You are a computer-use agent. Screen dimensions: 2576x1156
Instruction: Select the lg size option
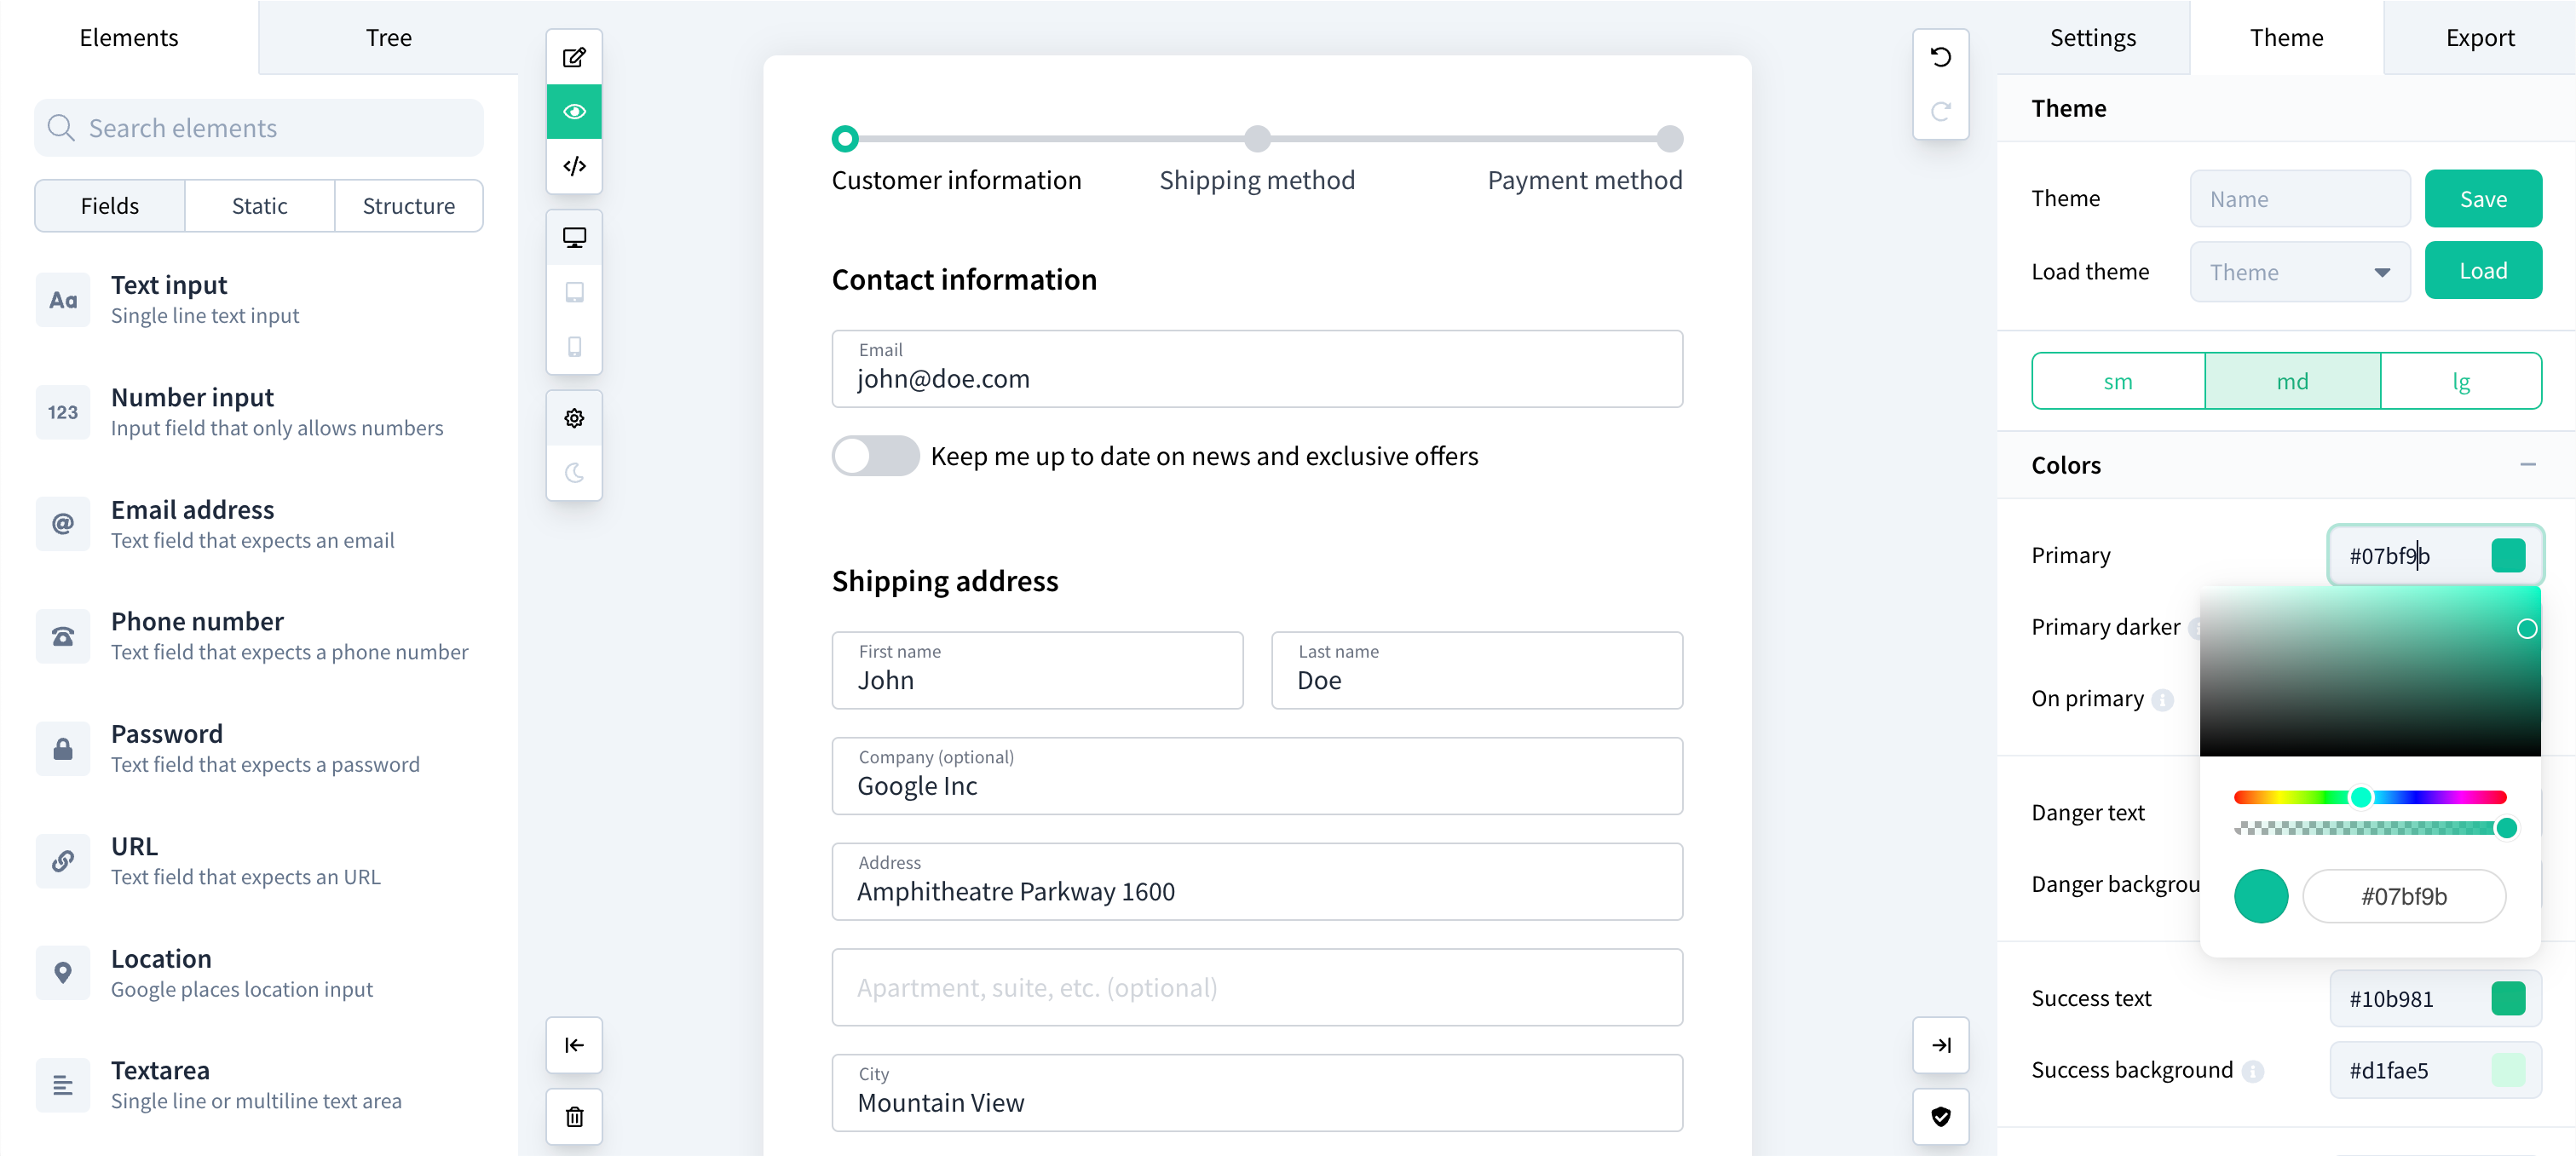(2462, 380)
